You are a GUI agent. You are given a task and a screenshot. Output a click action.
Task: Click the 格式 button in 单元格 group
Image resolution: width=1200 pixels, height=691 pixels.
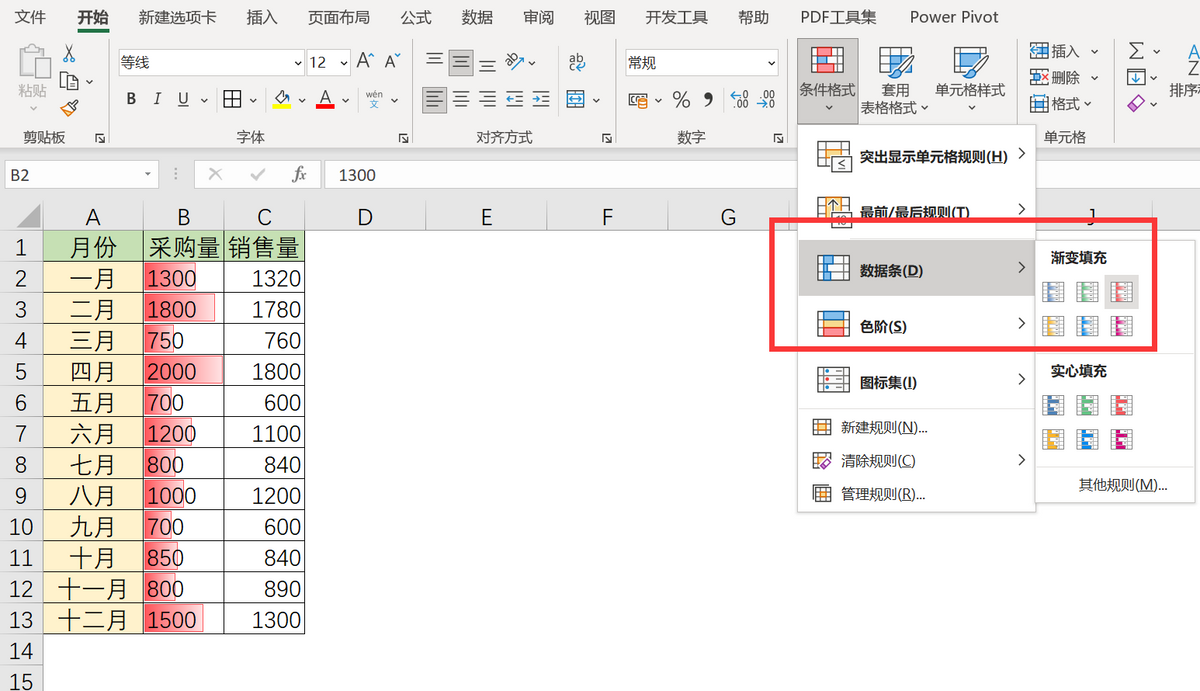[x=1062, y=103]
